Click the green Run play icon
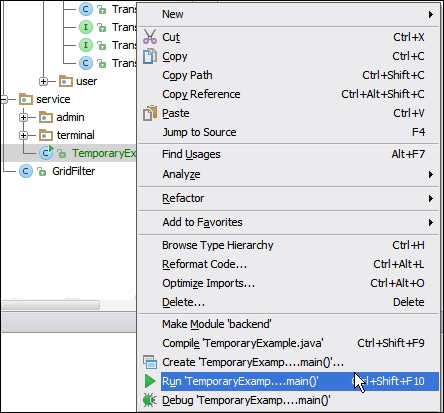The height and width of the screenshot is (413, 444). pos(150,381)
